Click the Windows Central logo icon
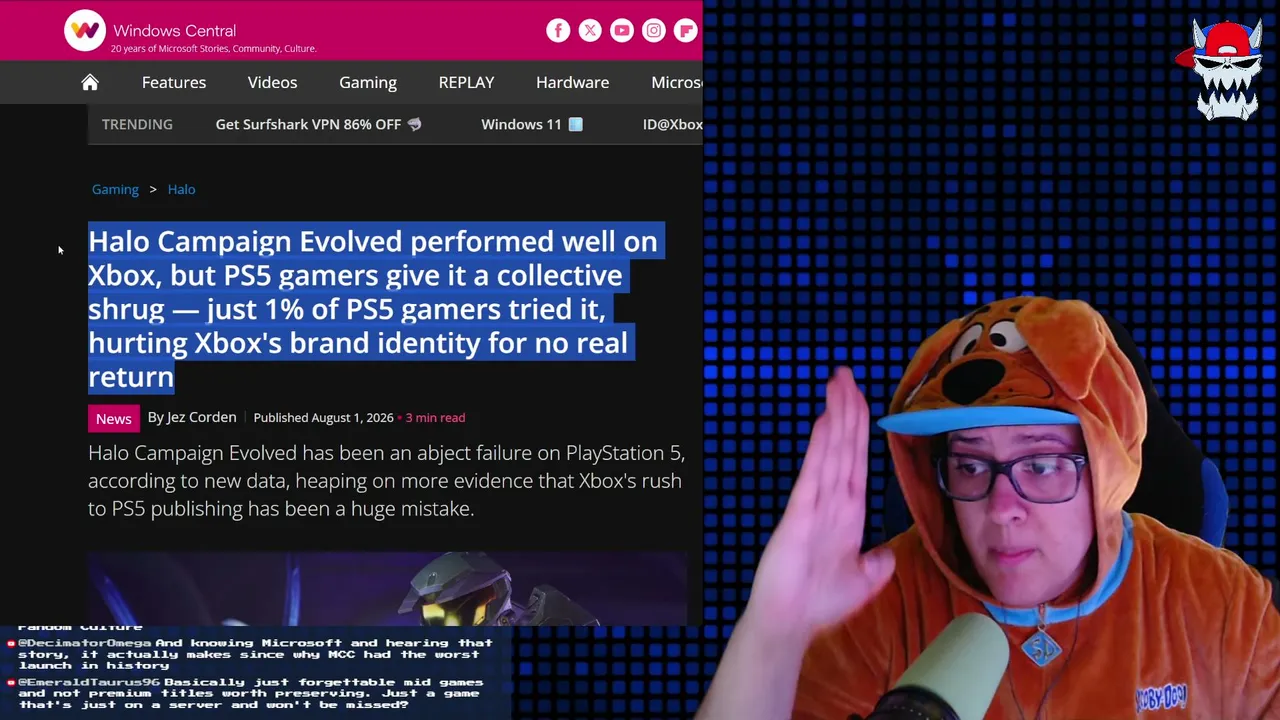 point(85,30)
